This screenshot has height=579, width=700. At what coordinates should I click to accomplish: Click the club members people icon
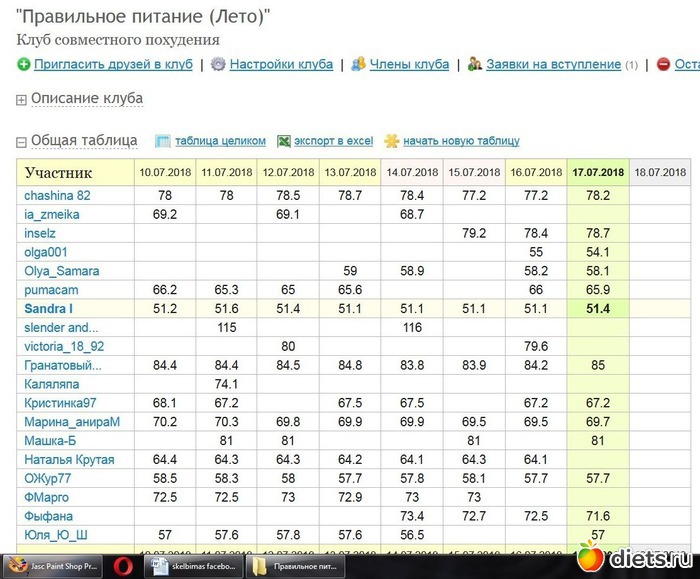[358, 64]
